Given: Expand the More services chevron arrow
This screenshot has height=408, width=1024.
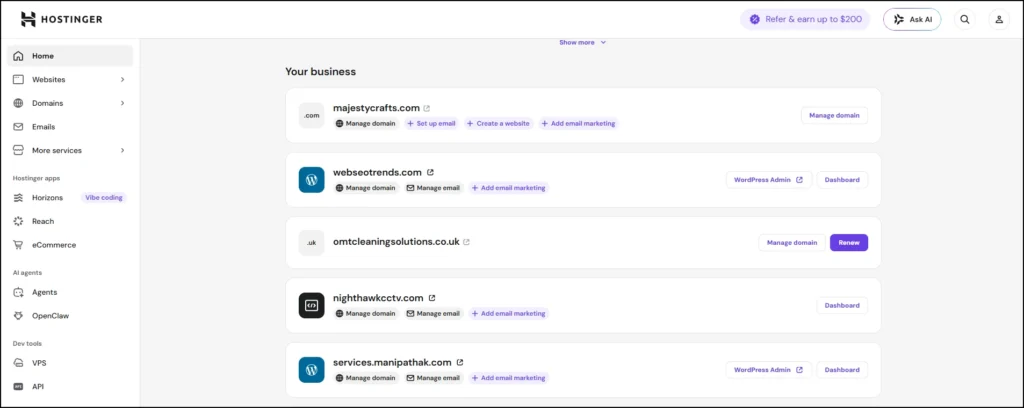Looking at the screenshot, I should 122,150.
